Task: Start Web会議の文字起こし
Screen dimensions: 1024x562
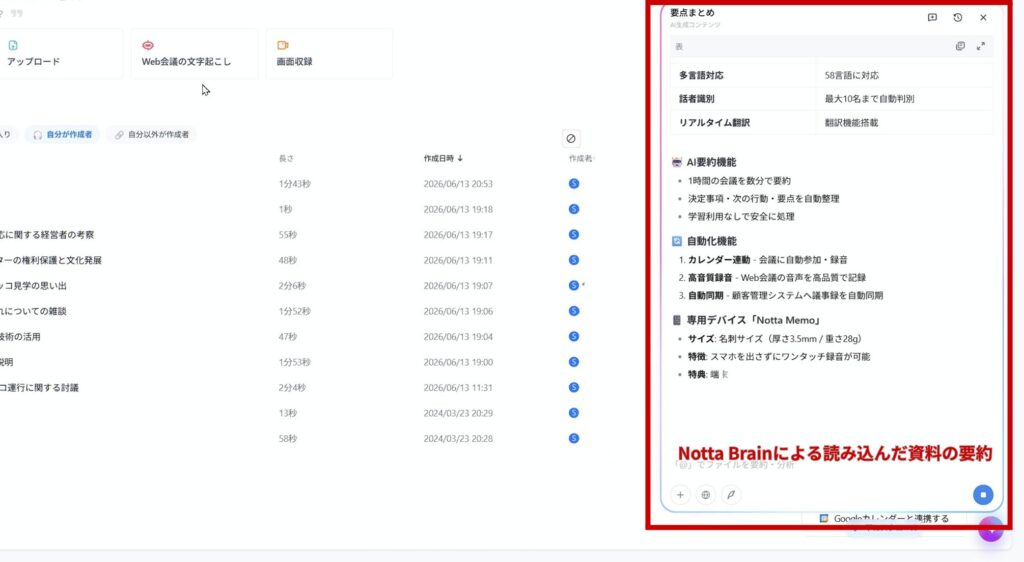Action: (x=194, y=54)
